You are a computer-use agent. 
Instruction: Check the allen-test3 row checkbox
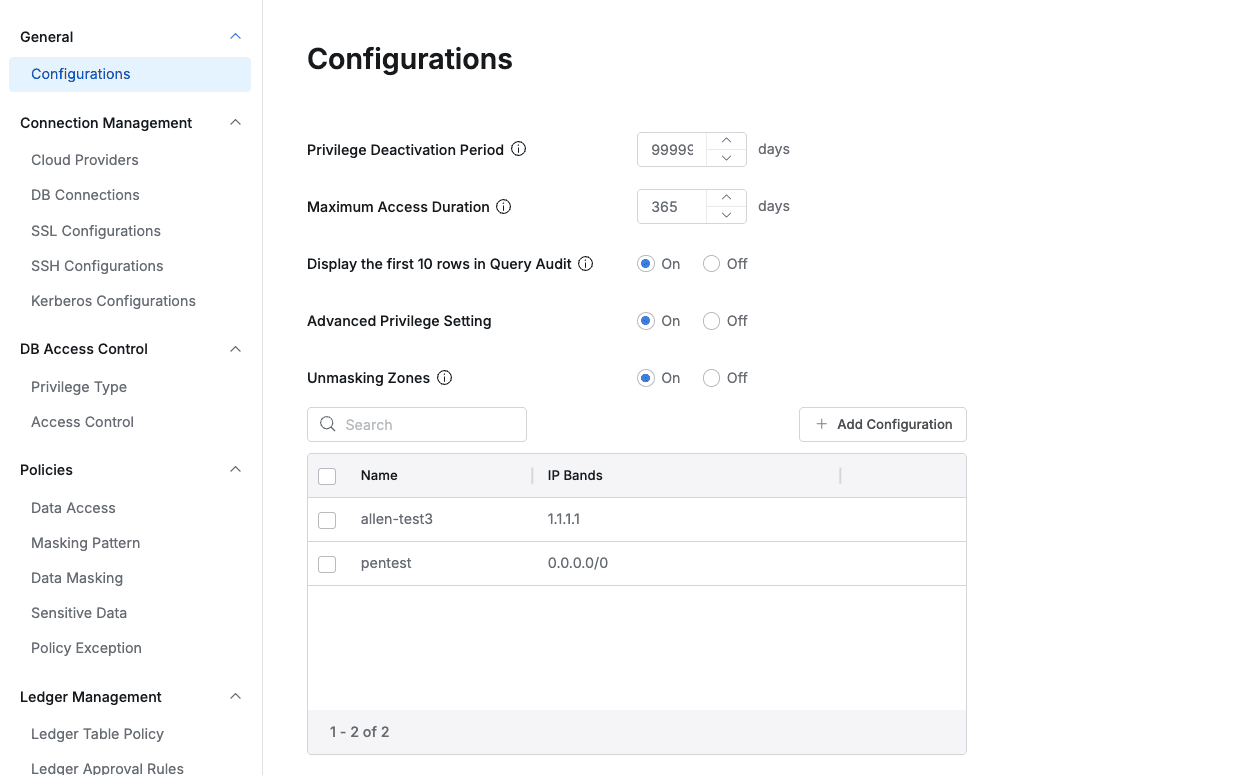pos(327,520)
